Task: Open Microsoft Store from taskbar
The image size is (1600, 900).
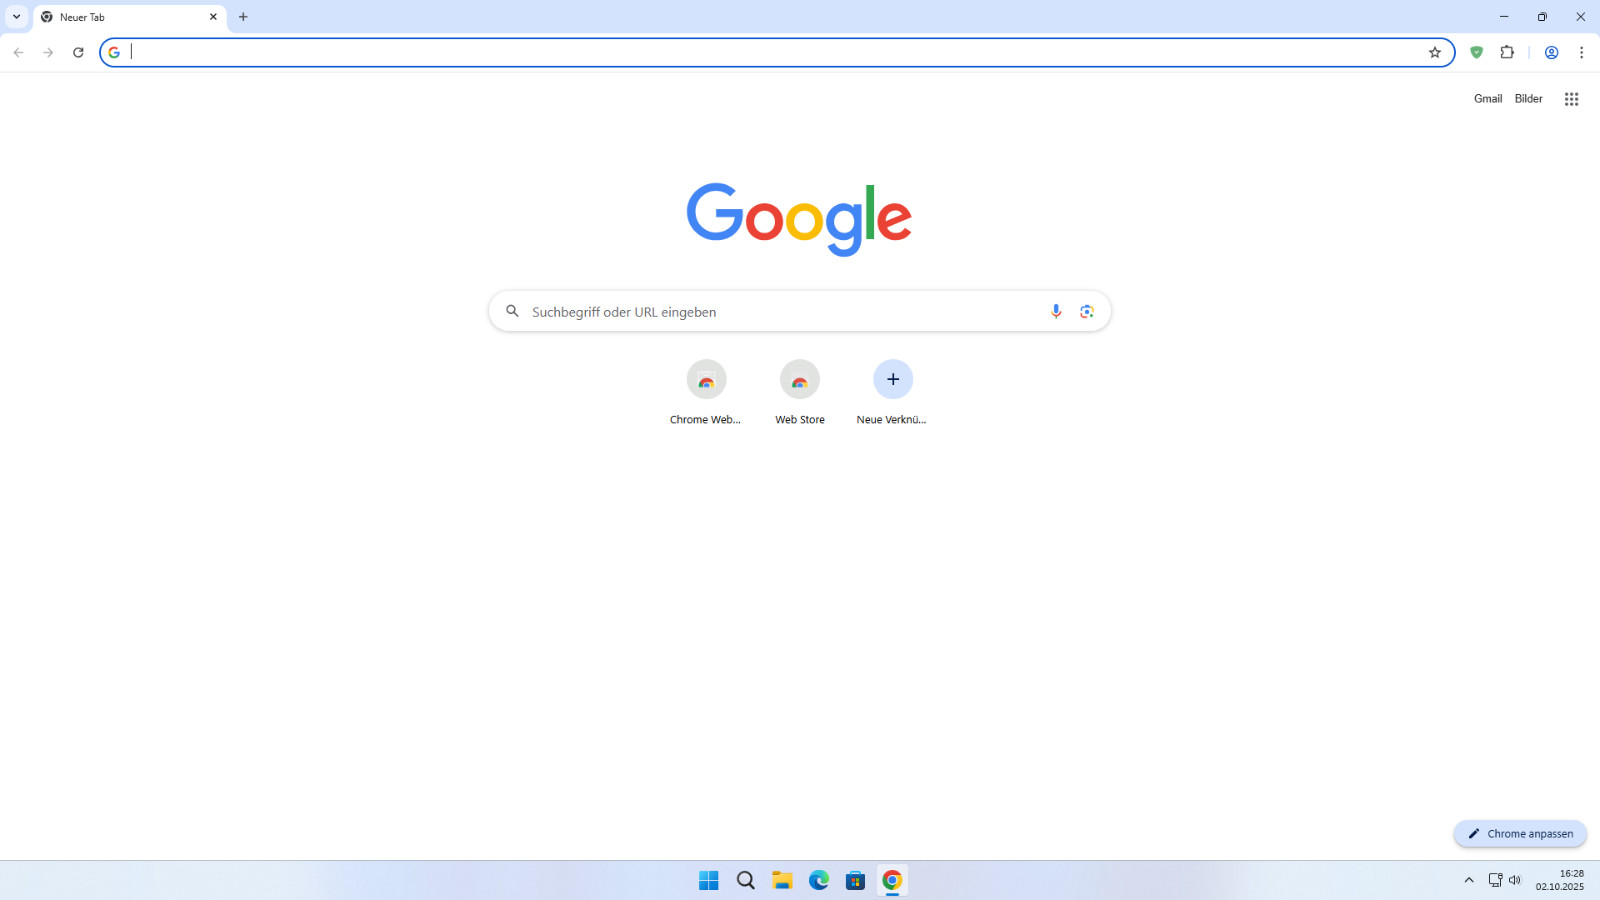Action: point(855,880)
